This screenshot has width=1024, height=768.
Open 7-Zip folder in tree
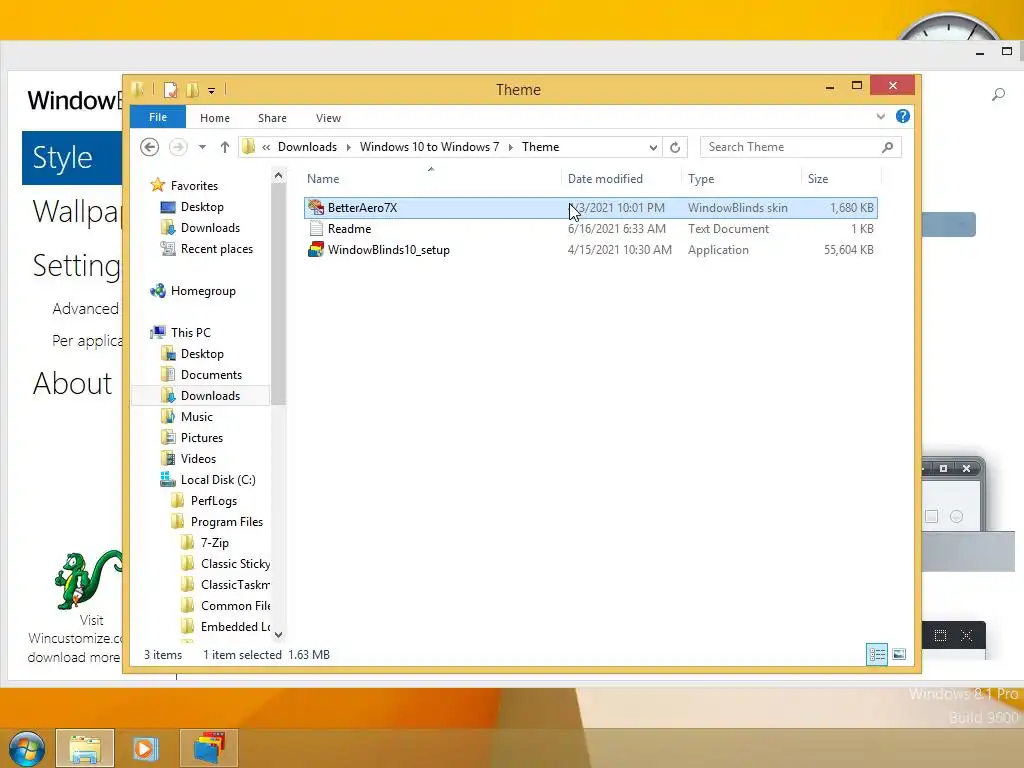pos(214,543)
